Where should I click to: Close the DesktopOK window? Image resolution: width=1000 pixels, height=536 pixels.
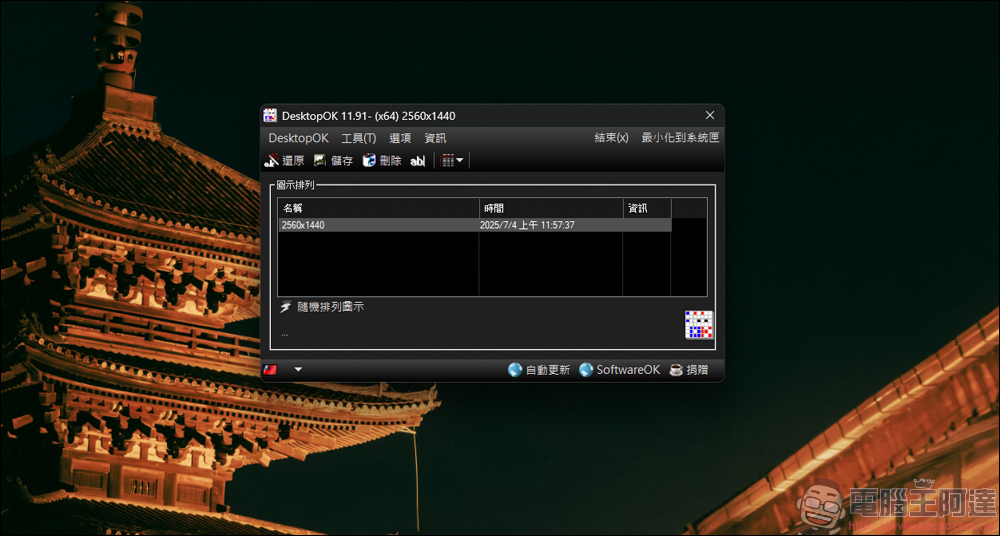pos(710,115)
